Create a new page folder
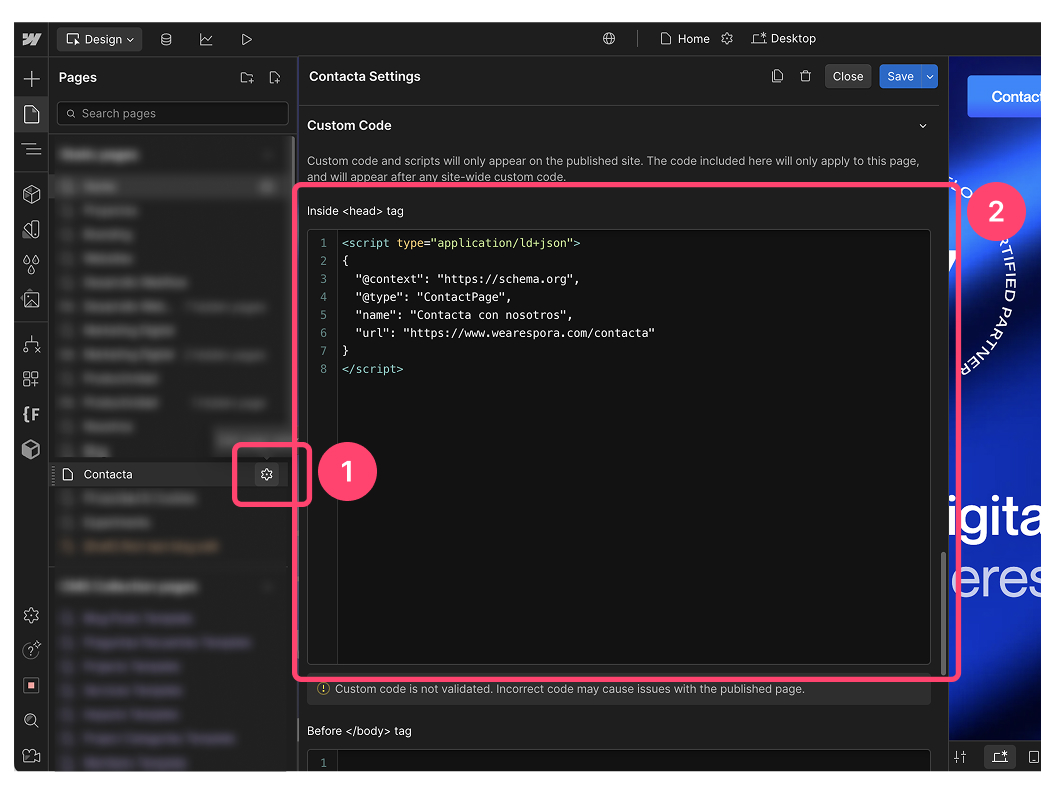Screen dimensions: 1061x795 (x=247, y=78)
